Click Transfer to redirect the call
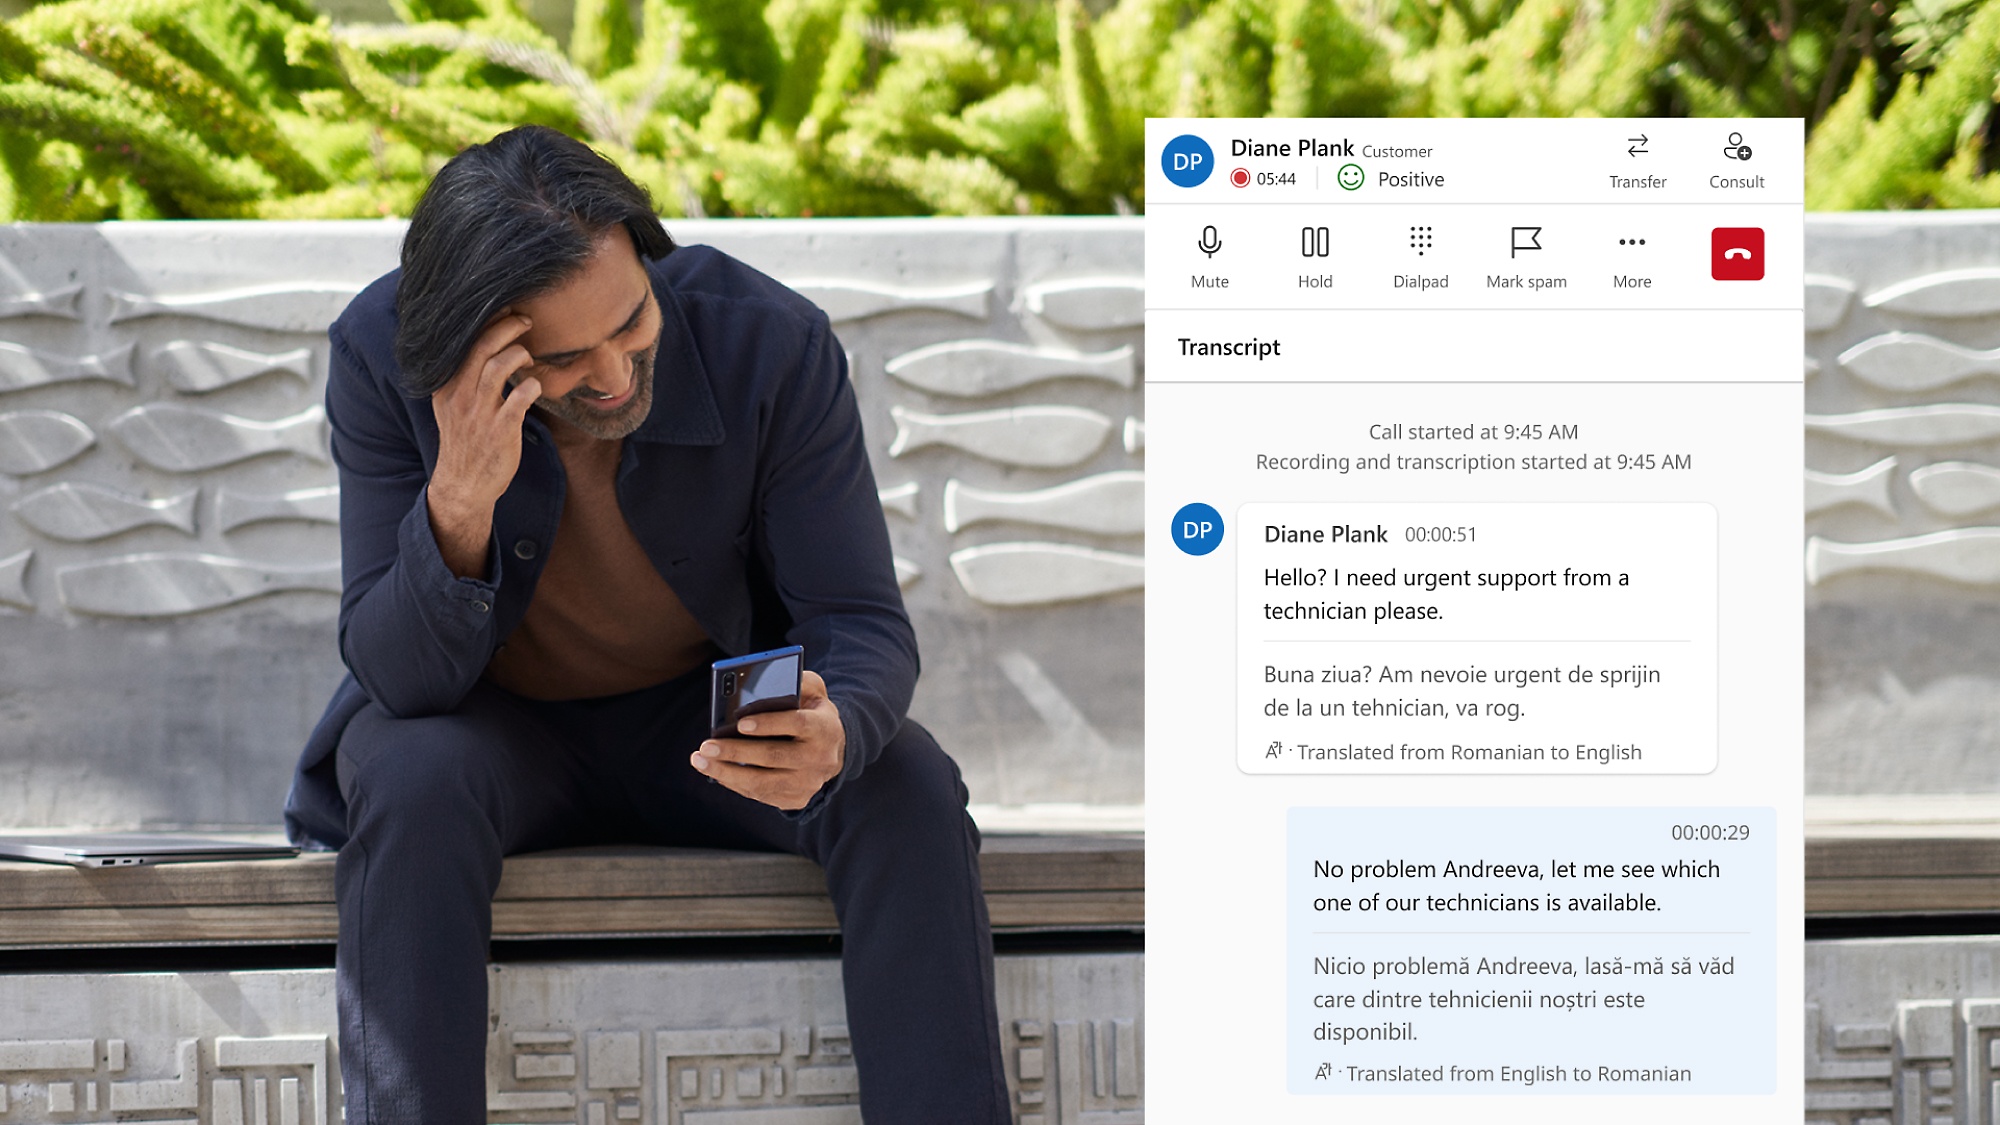 tap(1637, 158)
